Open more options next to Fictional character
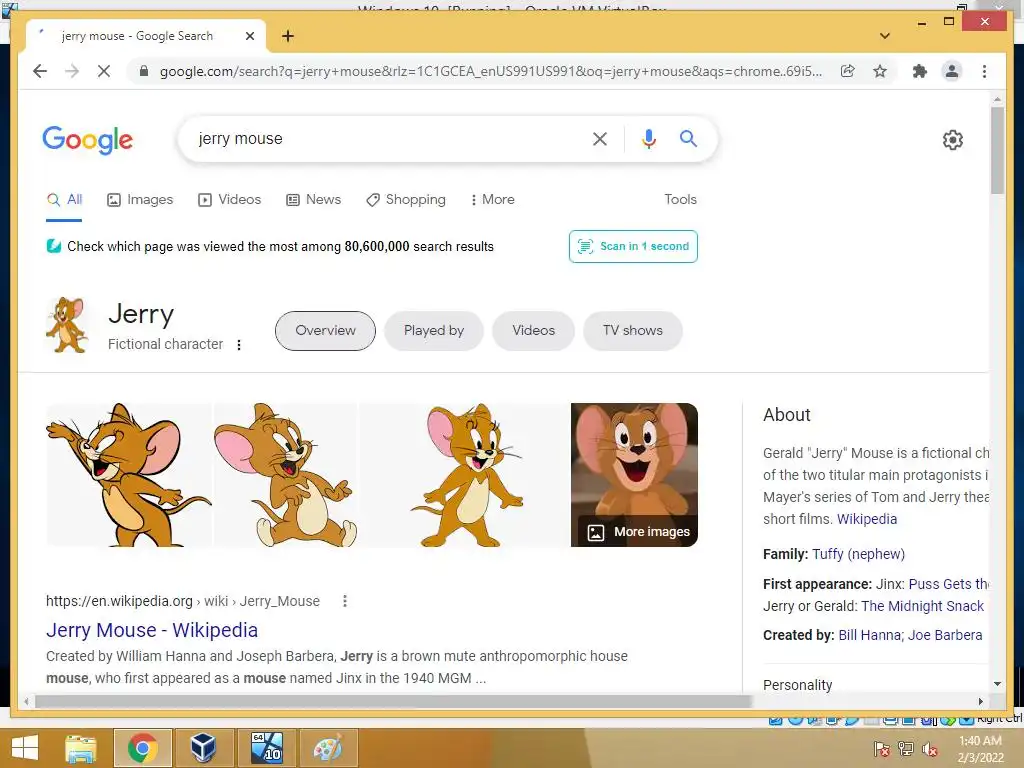Screen dimensions: 1024x768 point(239,345)
